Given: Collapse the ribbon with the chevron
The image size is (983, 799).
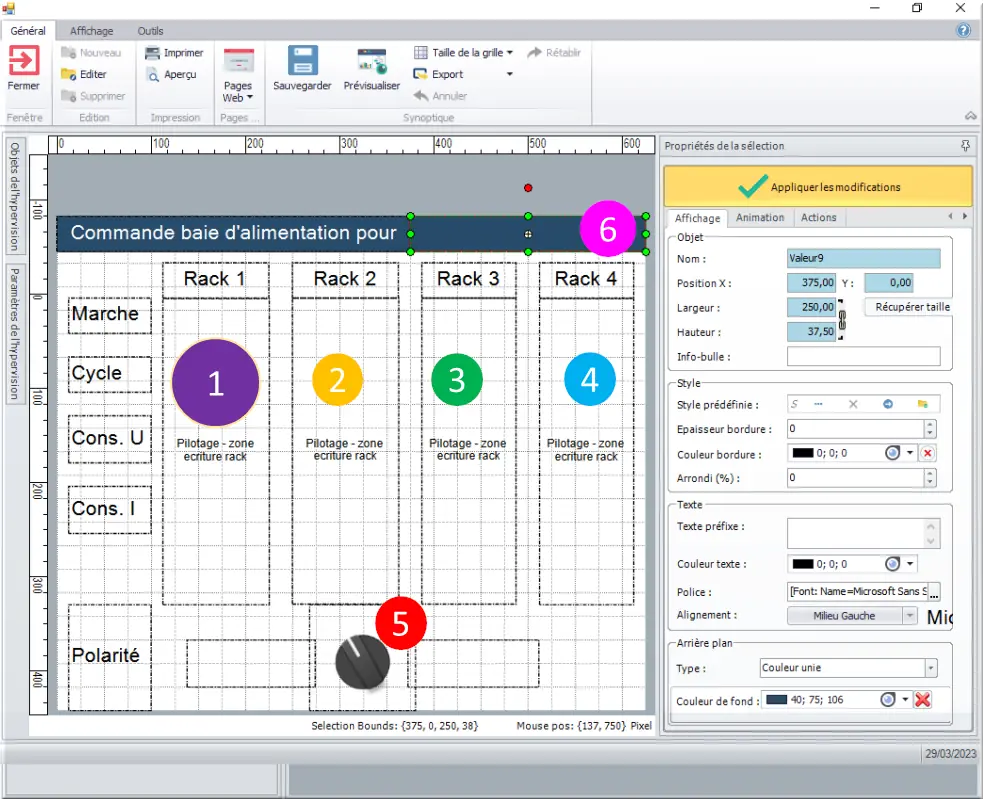Looking at the screenshot, I should click(x=970, y=116).
